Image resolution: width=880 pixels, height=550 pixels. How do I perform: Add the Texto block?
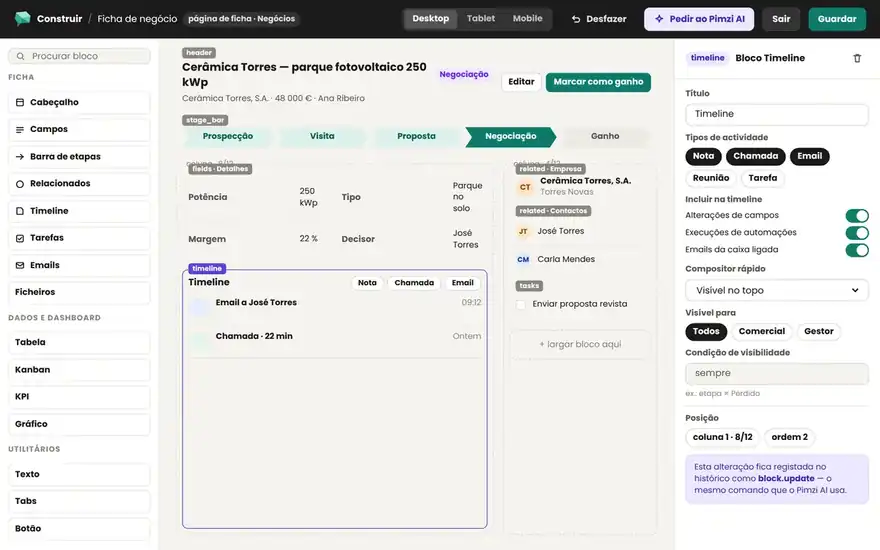click(79, 474)
